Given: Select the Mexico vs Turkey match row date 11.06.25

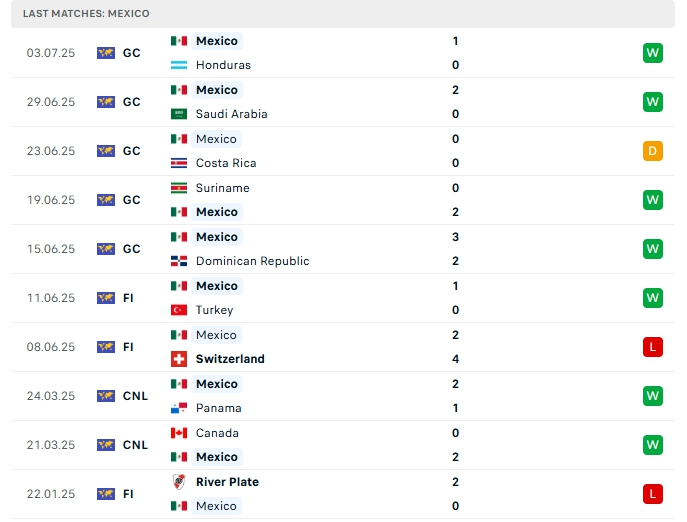Looking at the screenshot, I should tap(51, 298).
